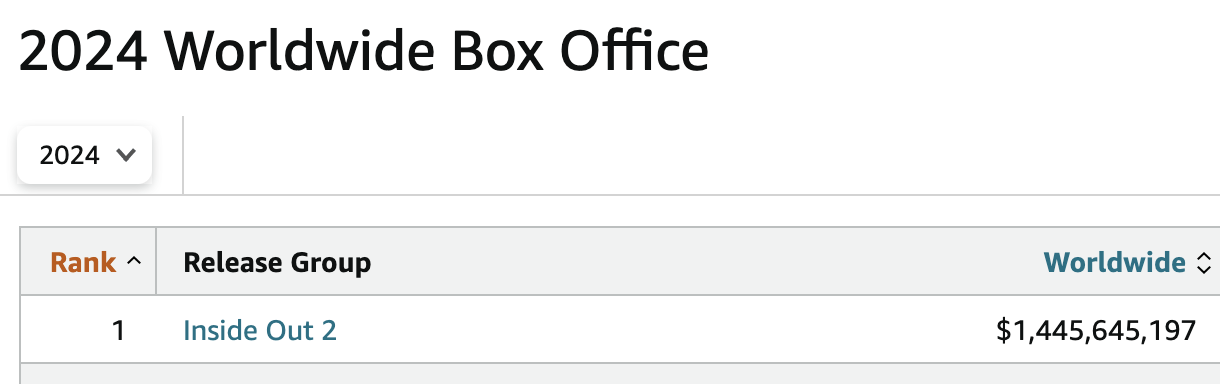Image resolution: width=1220 pixels, height=384 pixels.
Task: Click the ascending arrow next to Rank
Action: pyautogui.click(x=134, y=262)
